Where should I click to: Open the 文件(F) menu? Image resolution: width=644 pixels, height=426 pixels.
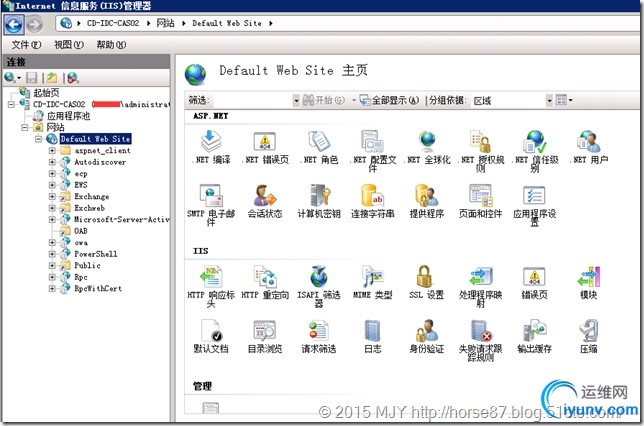click(26, 44)
